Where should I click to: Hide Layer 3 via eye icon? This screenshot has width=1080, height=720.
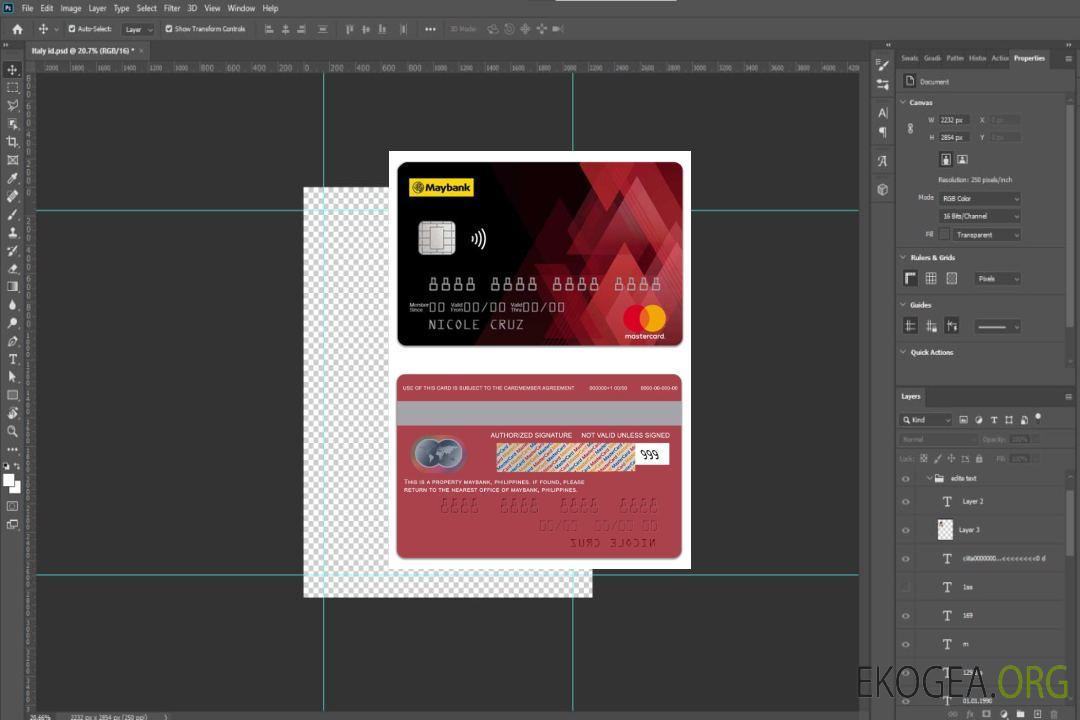[906, 531]
